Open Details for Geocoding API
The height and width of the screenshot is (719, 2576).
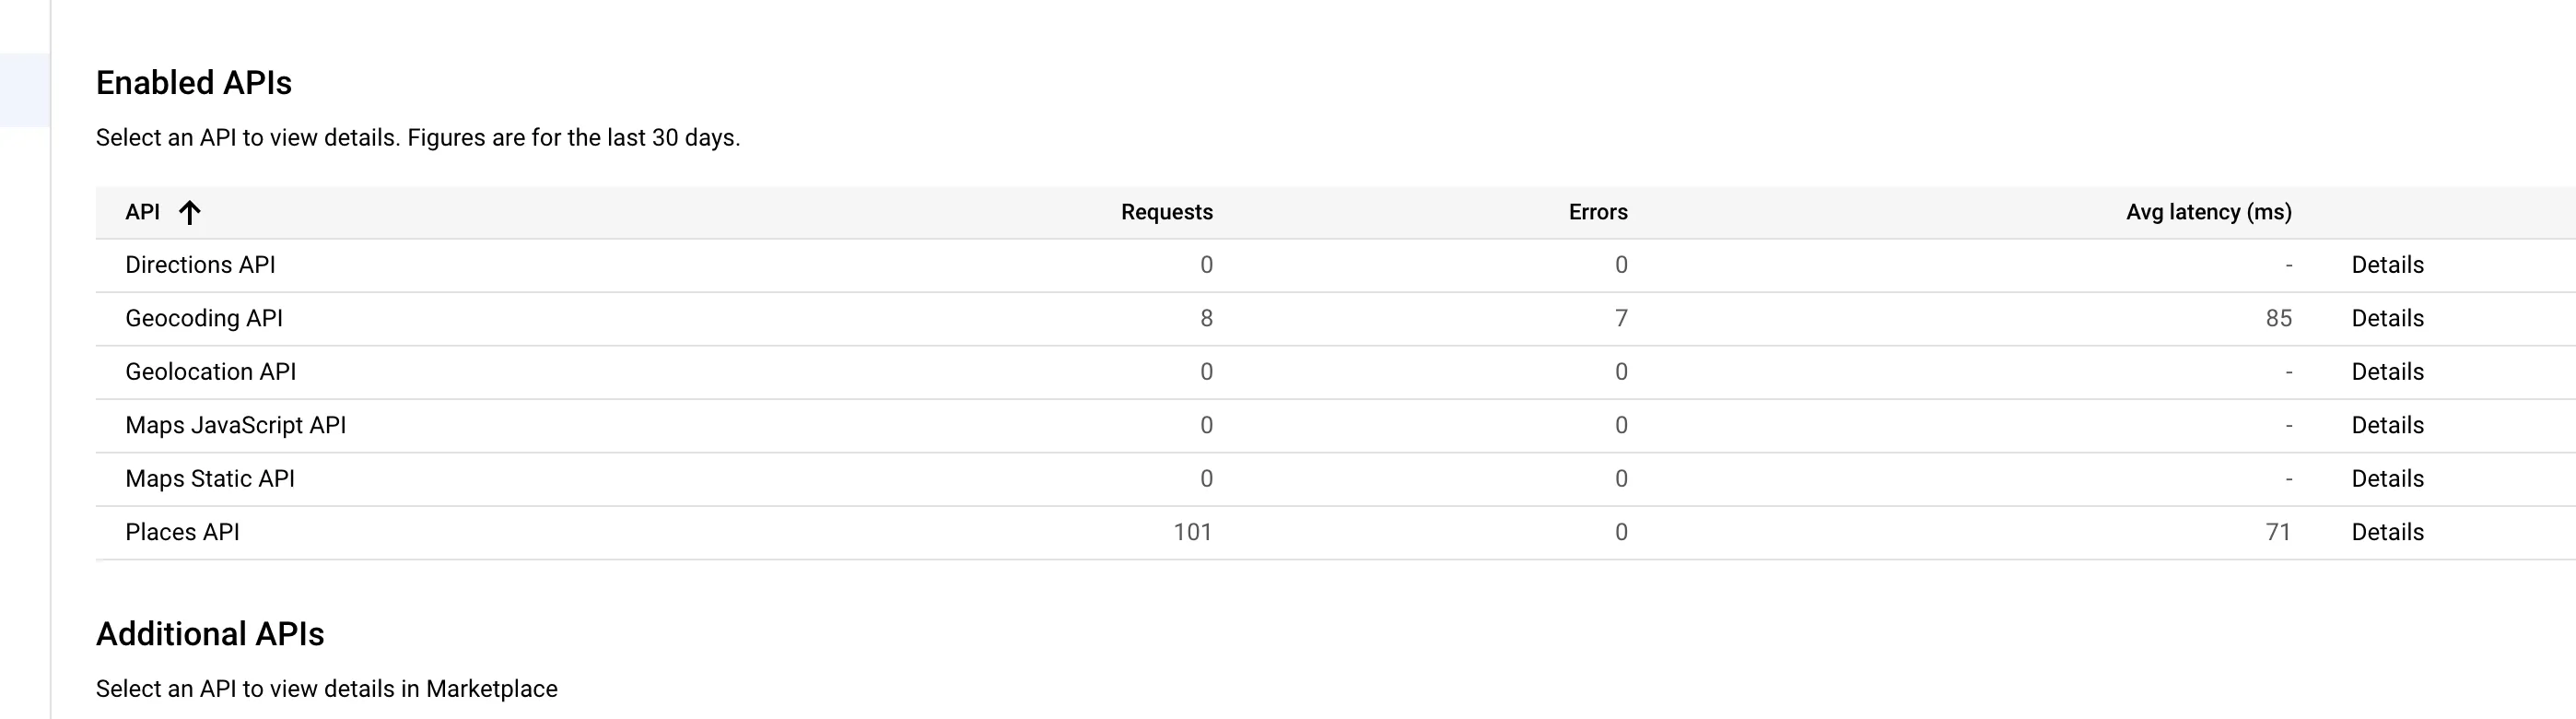point(2387,318)
